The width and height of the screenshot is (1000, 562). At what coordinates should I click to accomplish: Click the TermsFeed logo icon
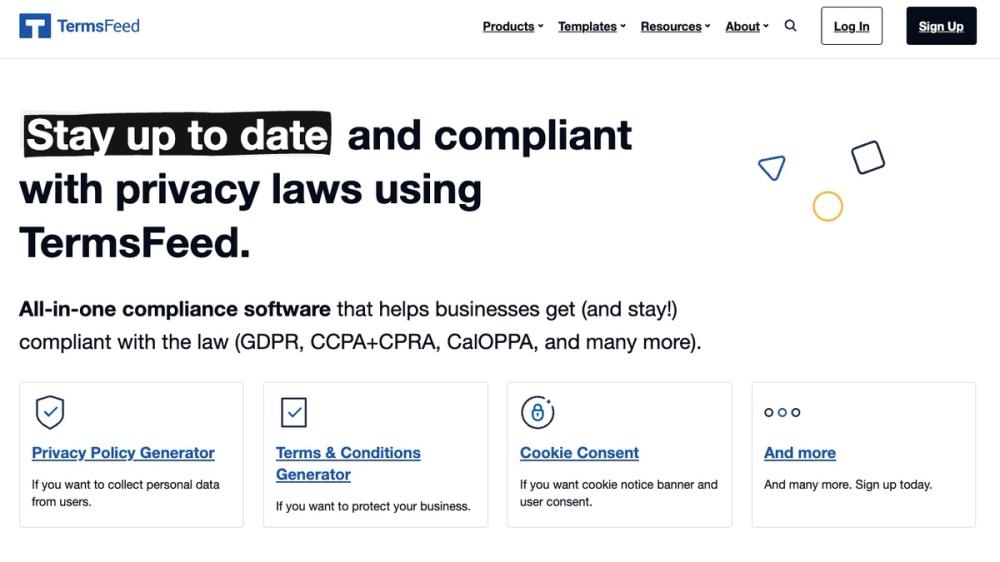[35, 26]
